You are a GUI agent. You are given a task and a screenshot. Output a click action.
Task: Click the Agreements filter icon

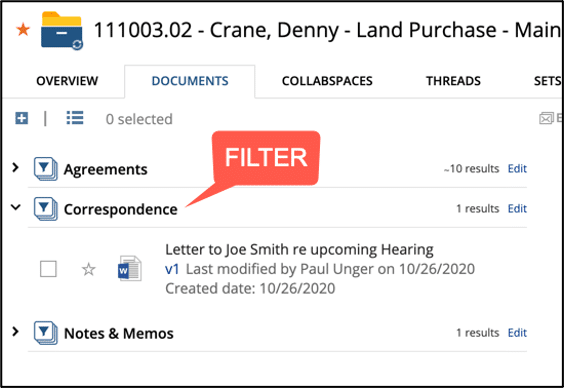(x=46, y=169)
